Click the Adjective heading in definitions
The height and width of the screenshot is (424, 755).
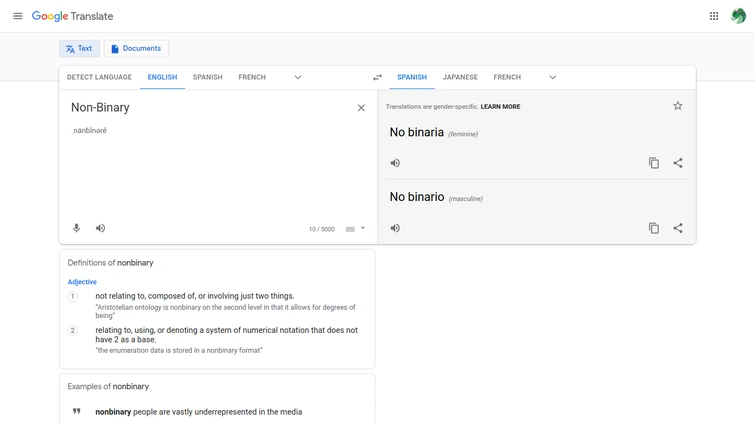click(82, 282)
